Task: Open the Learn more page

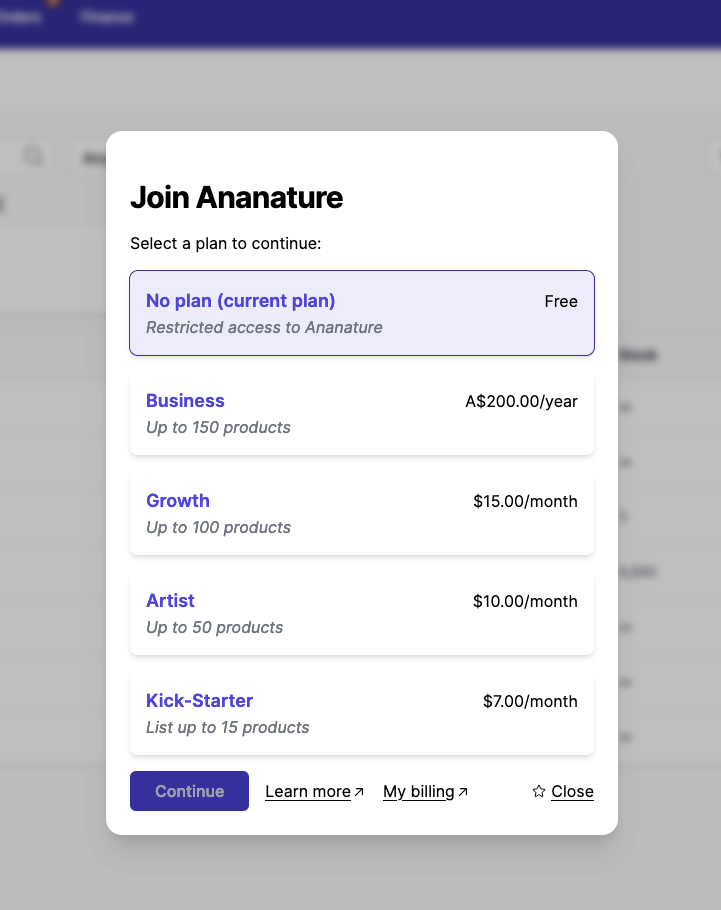Action: tap(307, 791)
